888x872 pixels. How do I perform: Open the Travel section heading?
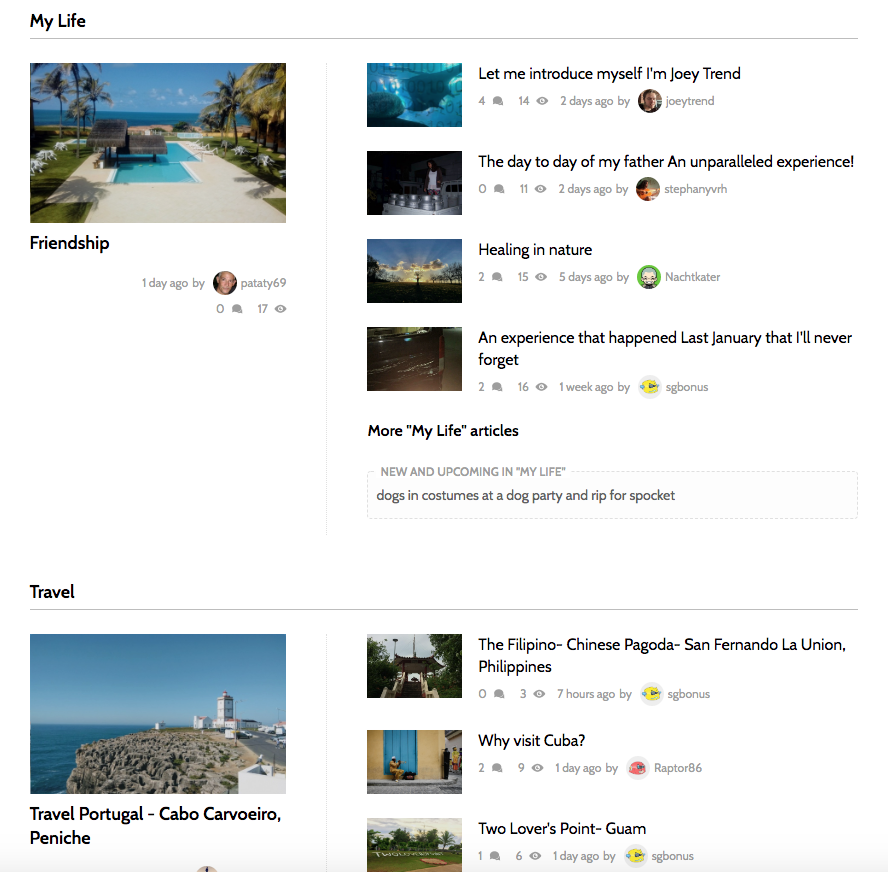tap(52, 592)
